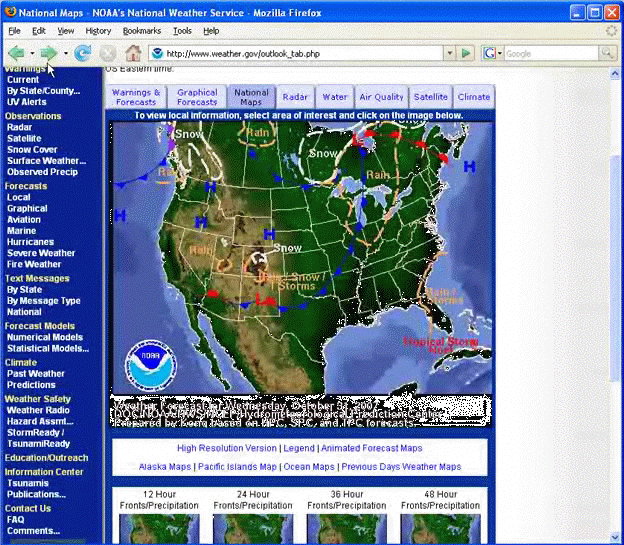624x545 pixels.
Task: Click the Snow Cover sidebar link
Action: (32, 150)
